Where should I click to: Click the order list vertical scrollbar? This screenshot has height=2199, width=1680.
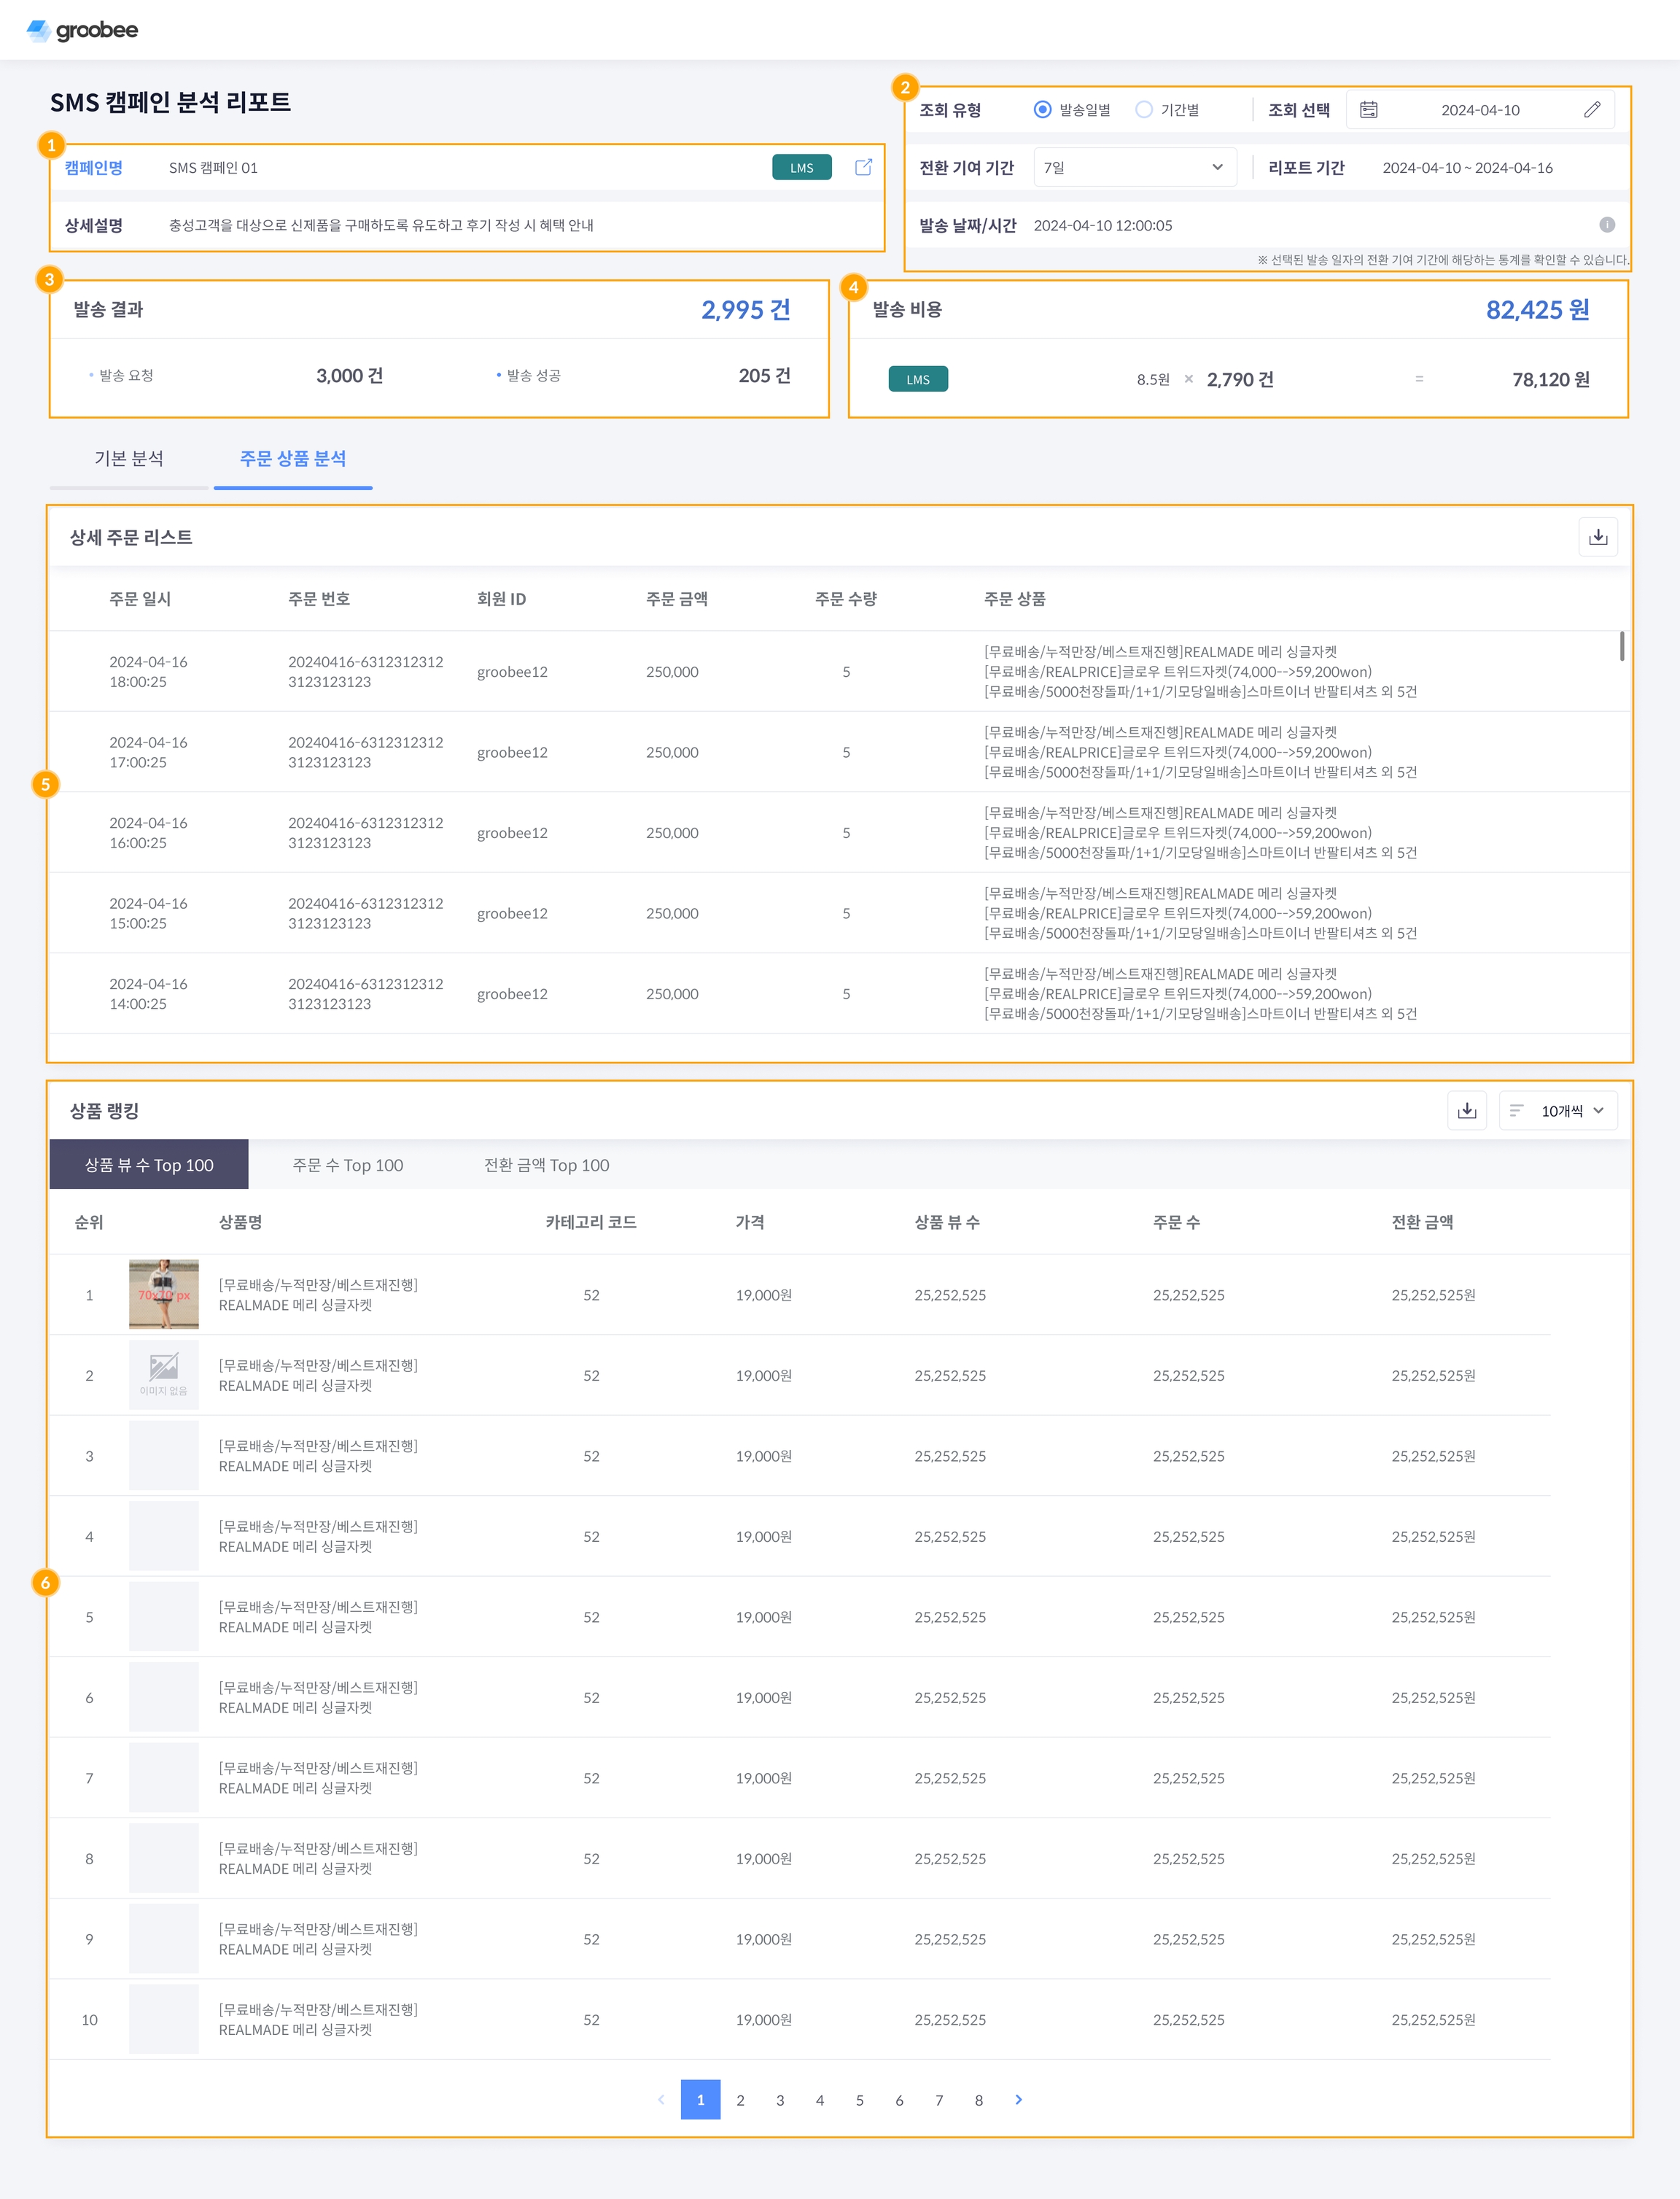point(1621,646)
